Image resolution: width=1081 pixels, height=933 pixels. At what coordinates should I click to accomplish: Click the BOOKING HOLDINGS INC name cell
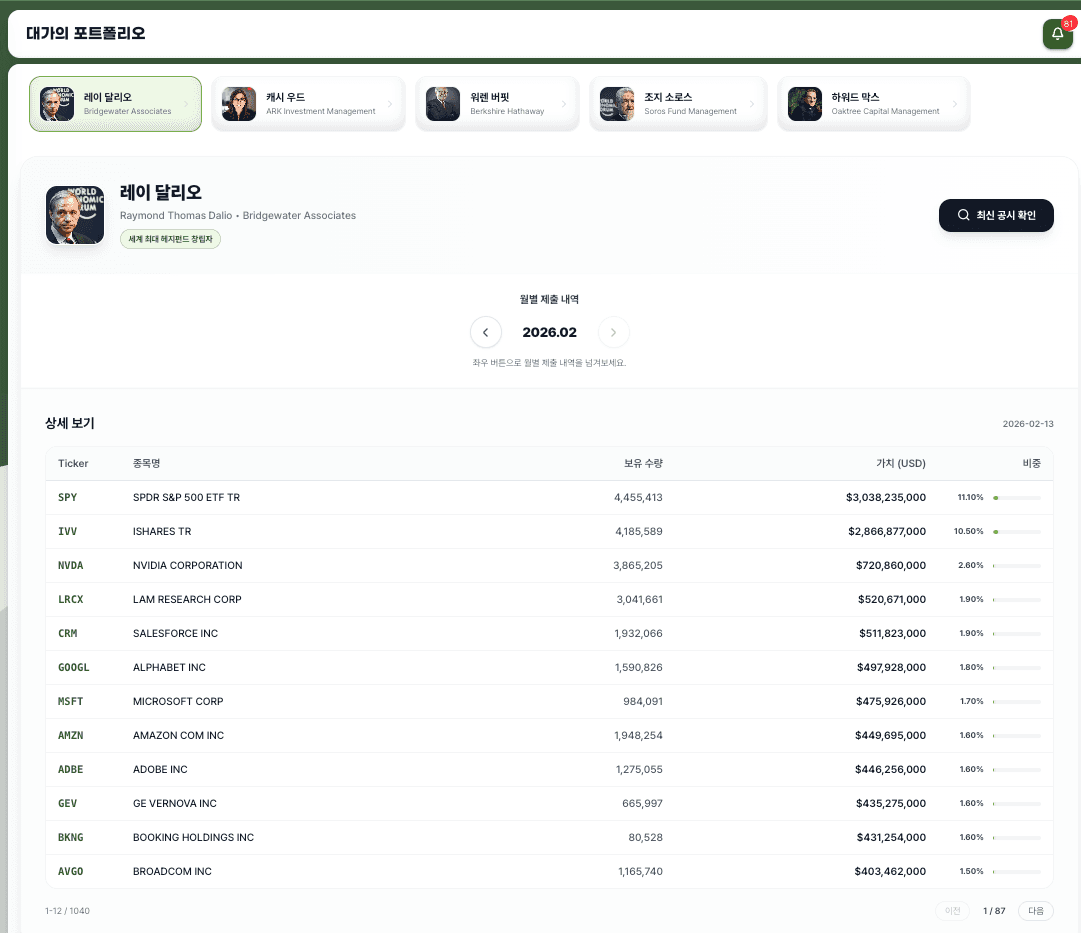click(x=193, y=837)
